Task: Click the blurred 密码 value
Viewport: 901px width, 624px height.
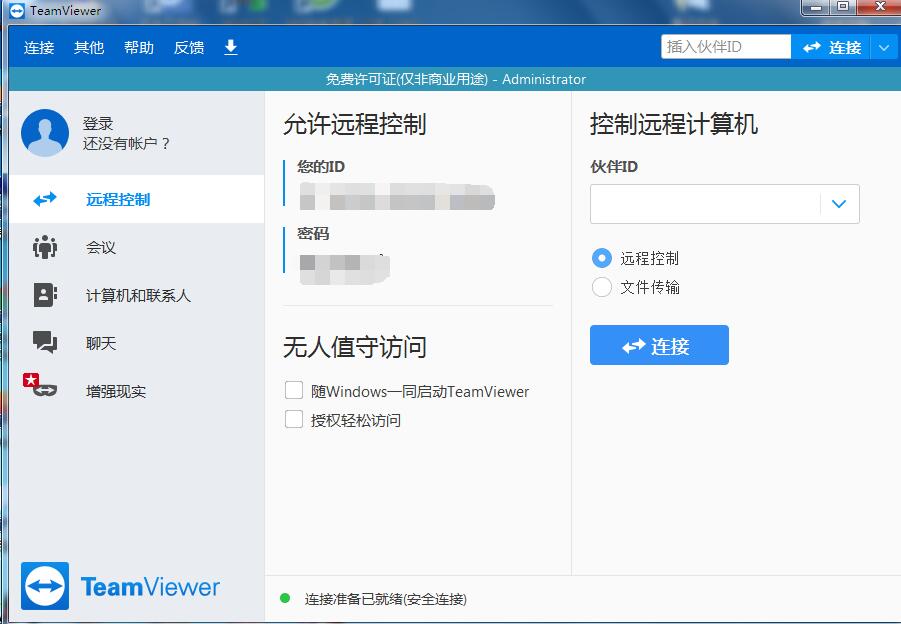Action: (345, 268)
